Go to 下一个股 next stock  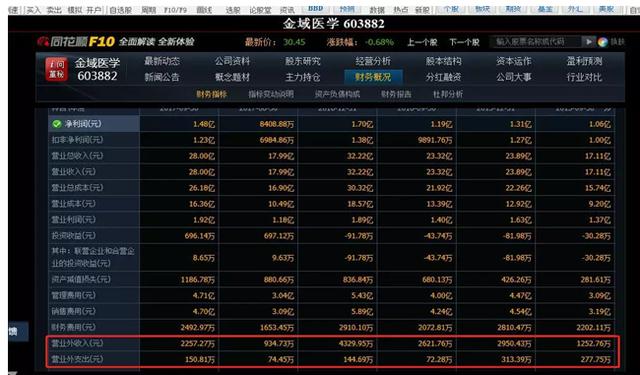pyautogui.click(x=464, y=42)
